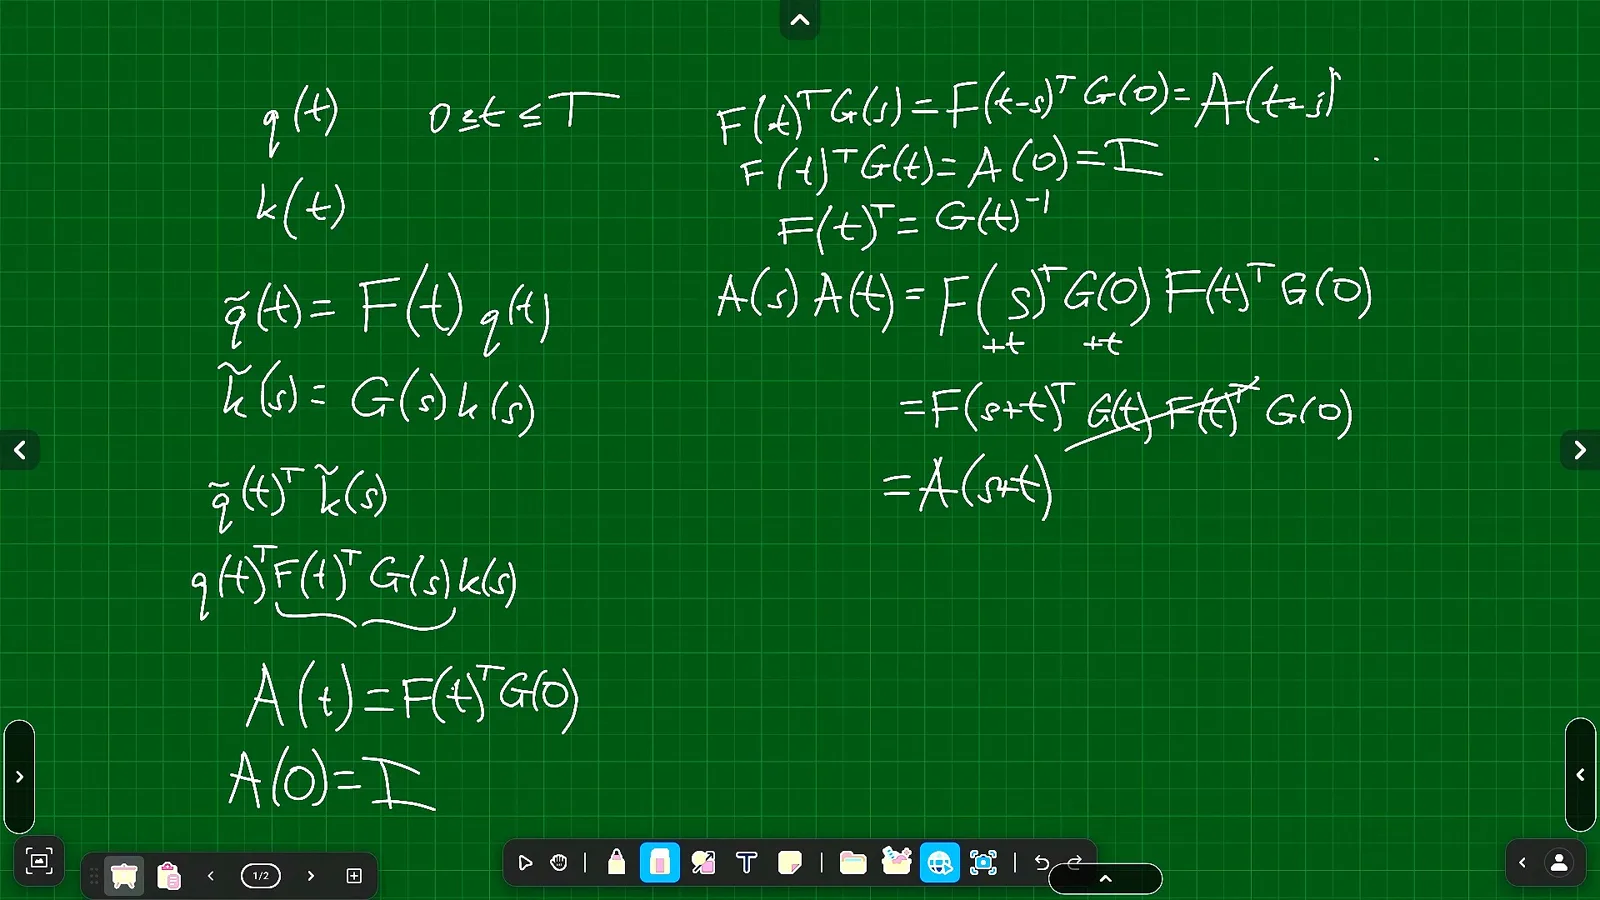Take a screenshot with camera tool

983,862
